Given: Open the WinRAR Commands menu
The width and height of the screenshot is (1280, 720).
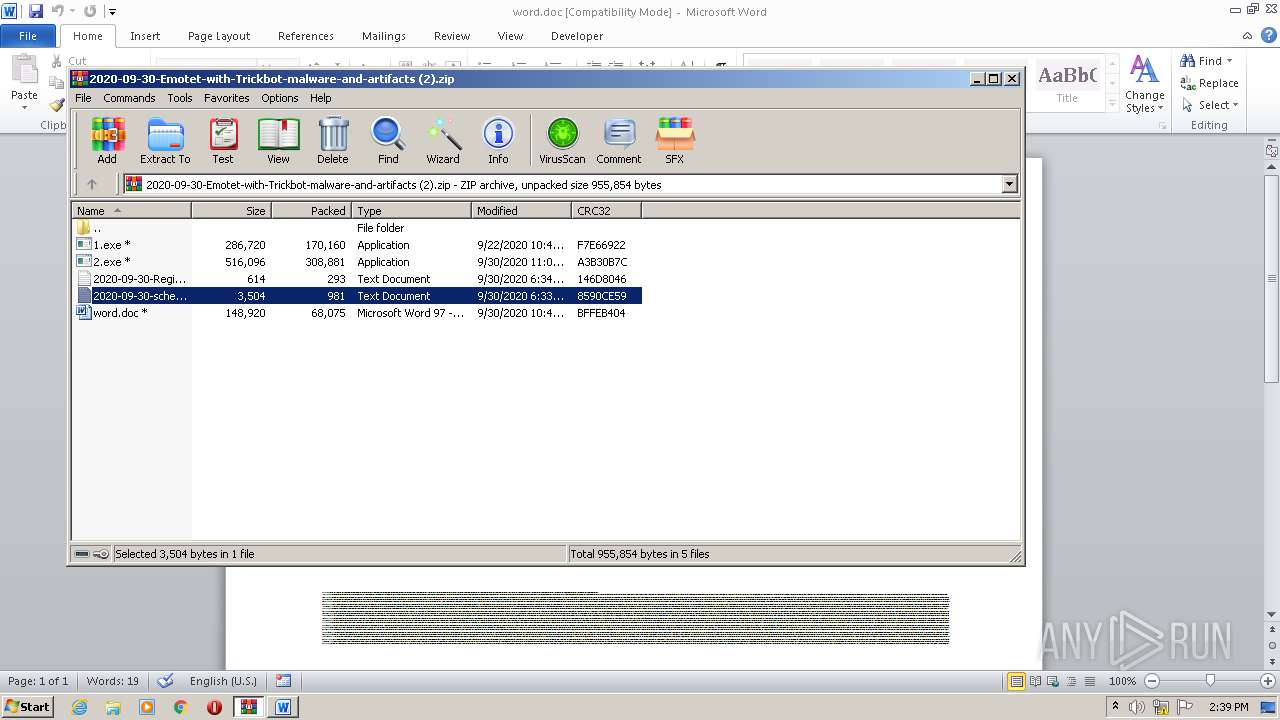Looking at the screenshot, I should tap(129, 98).
